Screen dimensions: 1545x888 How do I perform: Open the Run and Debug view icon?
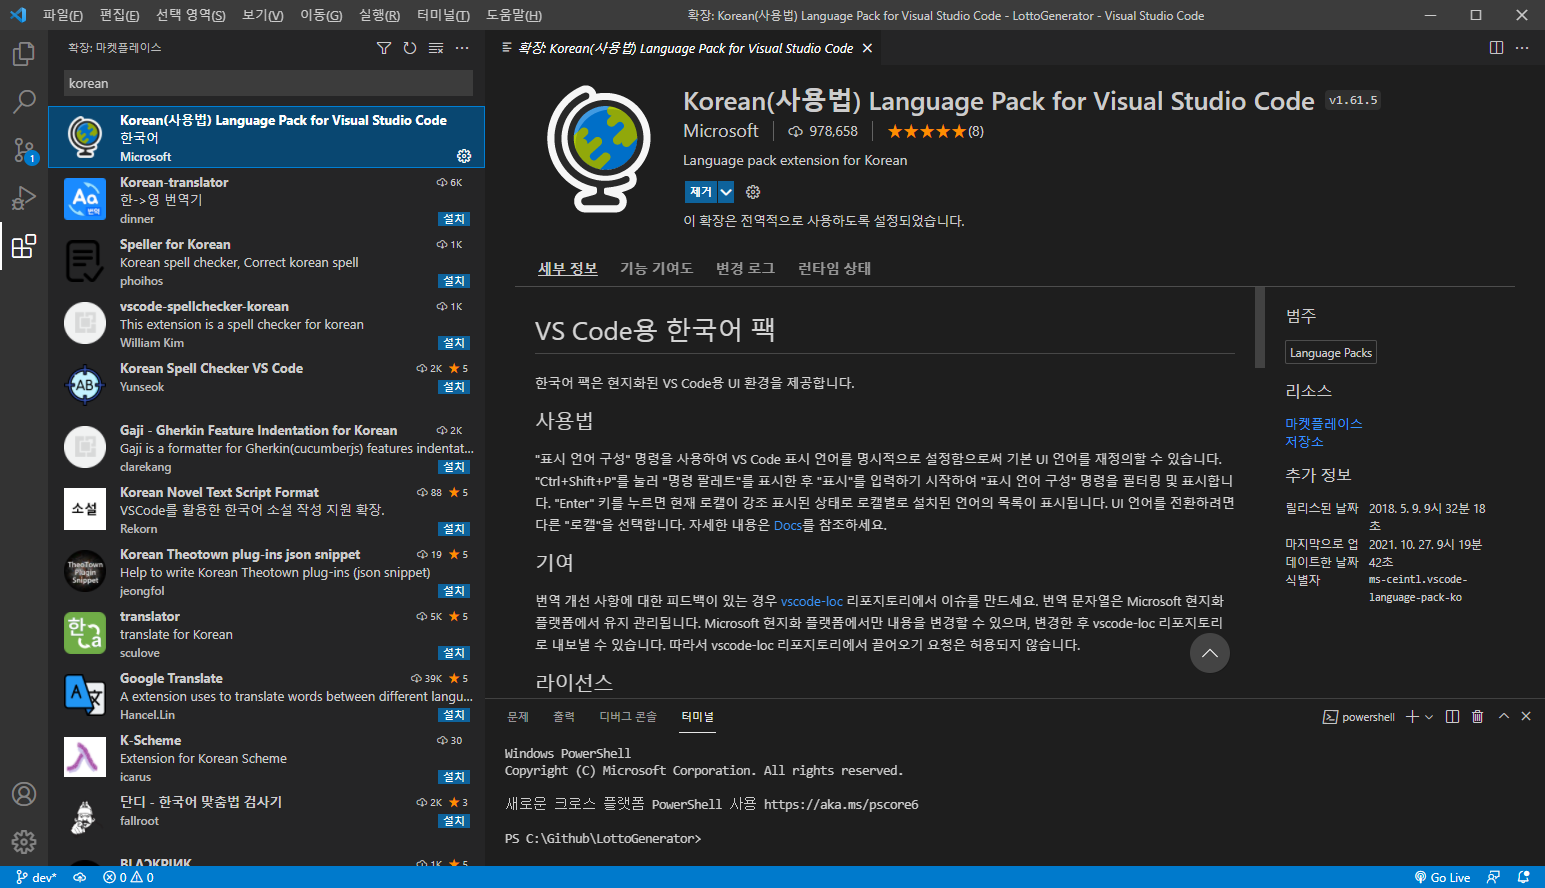(x=24, y=198)
